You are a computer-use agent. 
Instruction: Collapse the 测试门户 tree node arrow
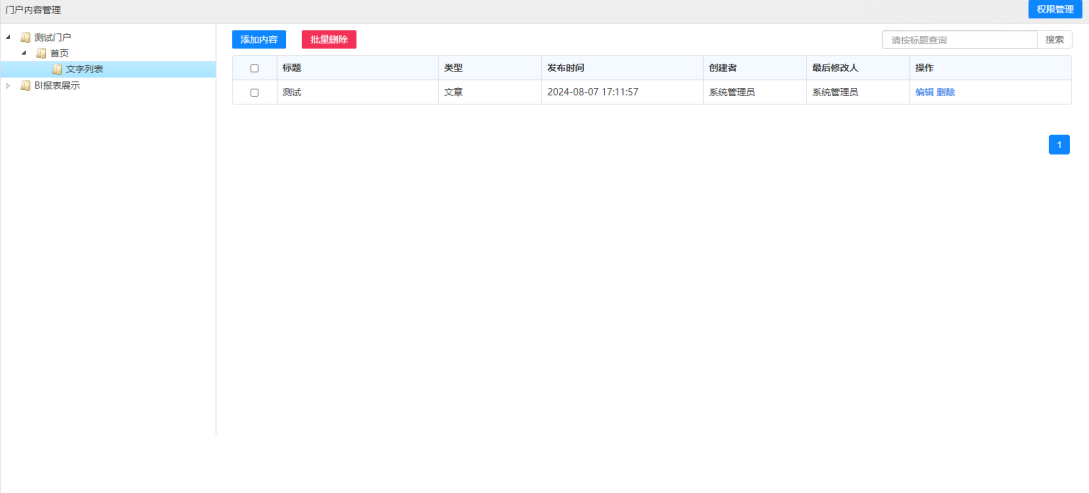coord(9,37)
